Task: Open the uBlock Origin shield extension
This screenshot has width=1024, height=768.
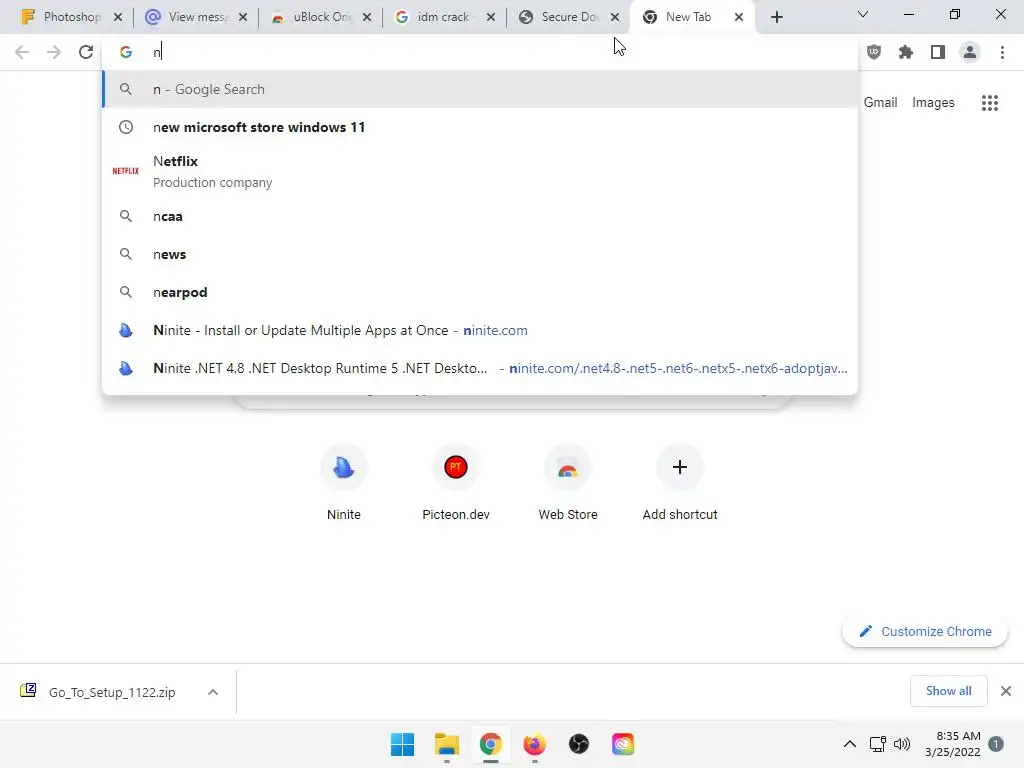Action: [874, 52]
